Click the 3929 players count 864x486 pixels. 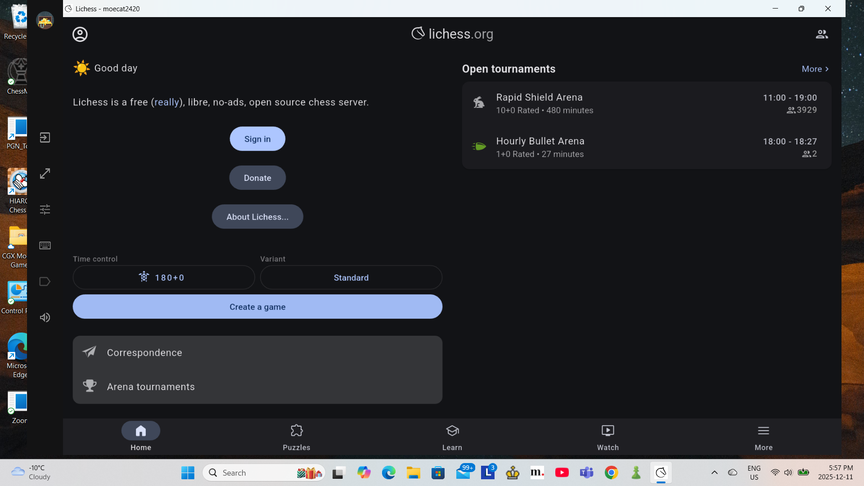click(802, 110)
